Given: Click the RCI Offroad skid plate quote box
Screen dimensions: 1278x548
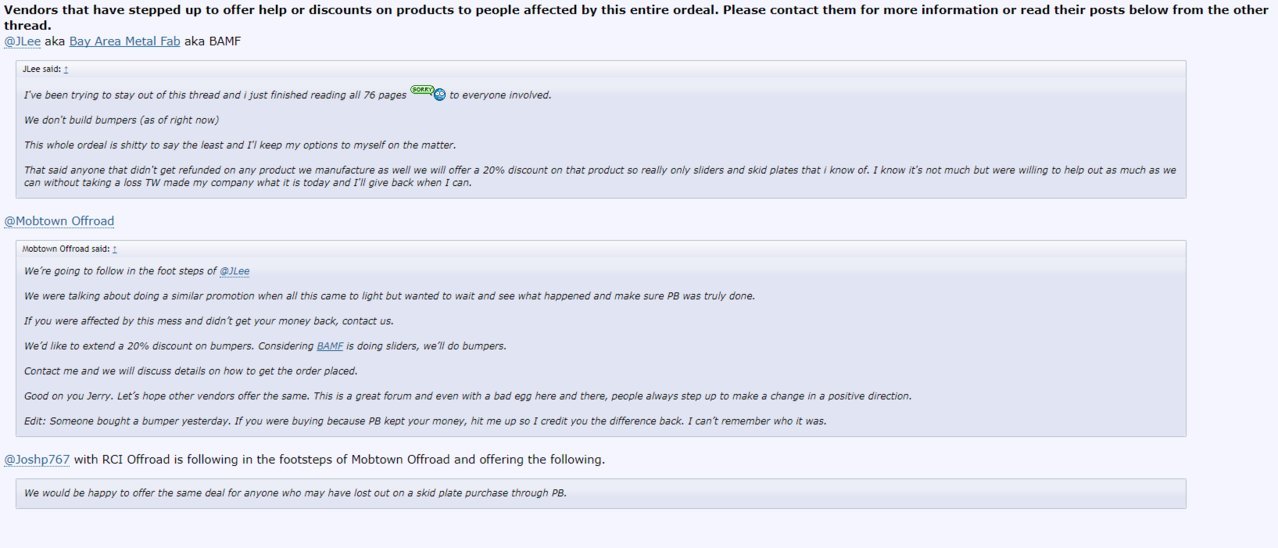Looking at the screenshot, I should coord(601,493).
